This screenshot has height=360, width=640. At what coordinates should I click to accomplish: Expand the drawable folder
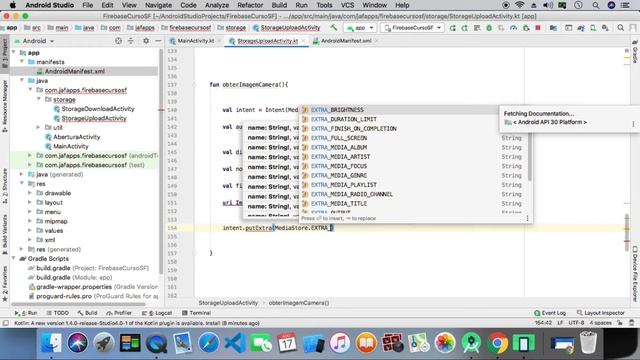pyautogui.click(x=30, y=193)
